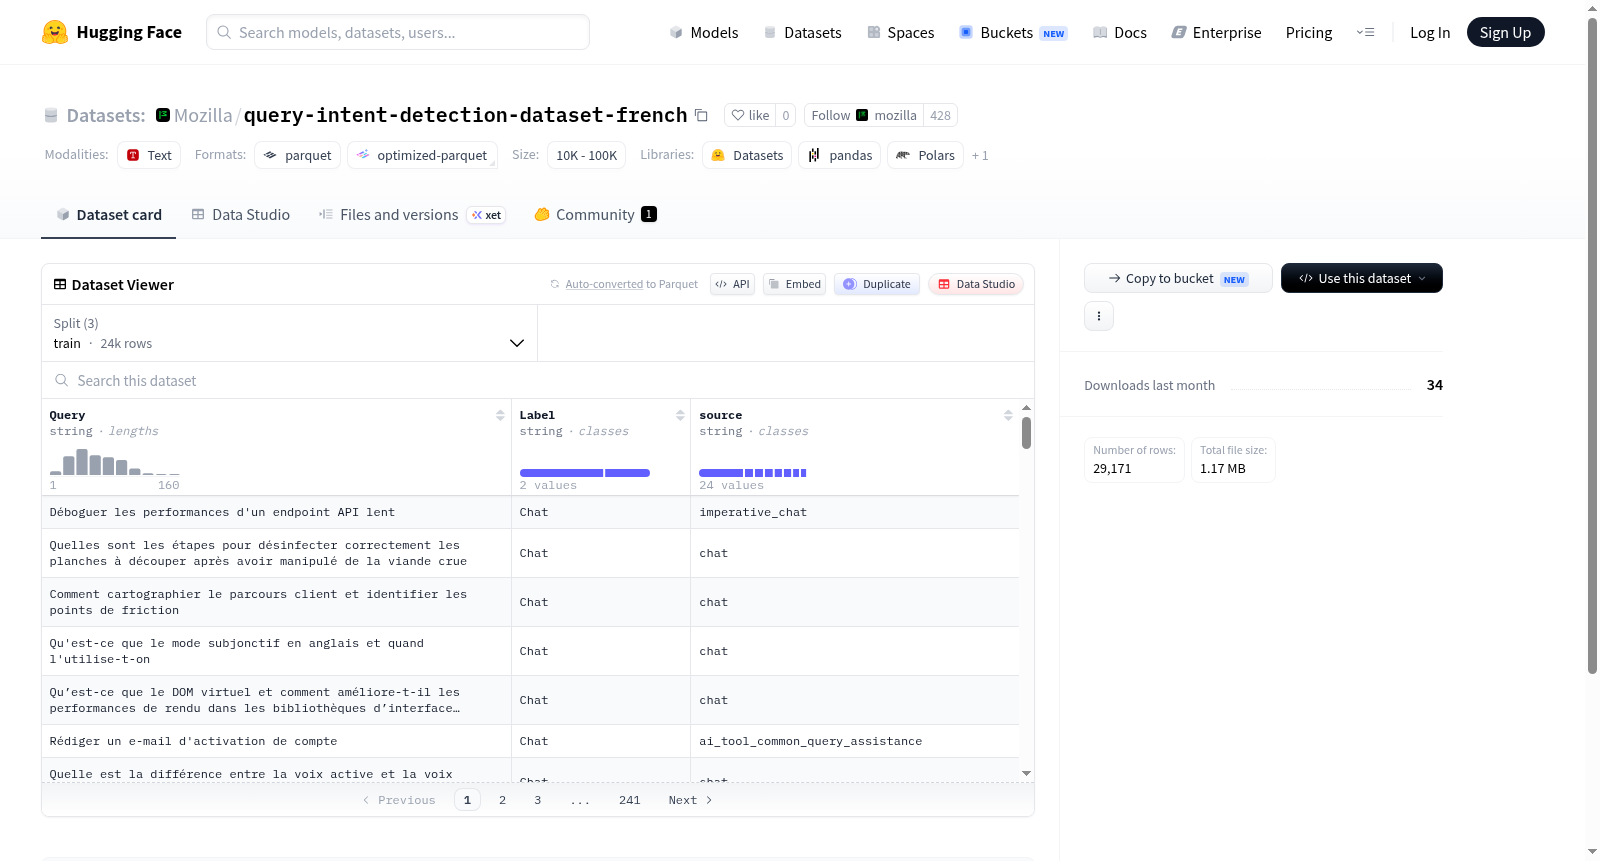Sort the Label column
The height and width of the screenshot is (861, 1600).
tap(680, 415)
